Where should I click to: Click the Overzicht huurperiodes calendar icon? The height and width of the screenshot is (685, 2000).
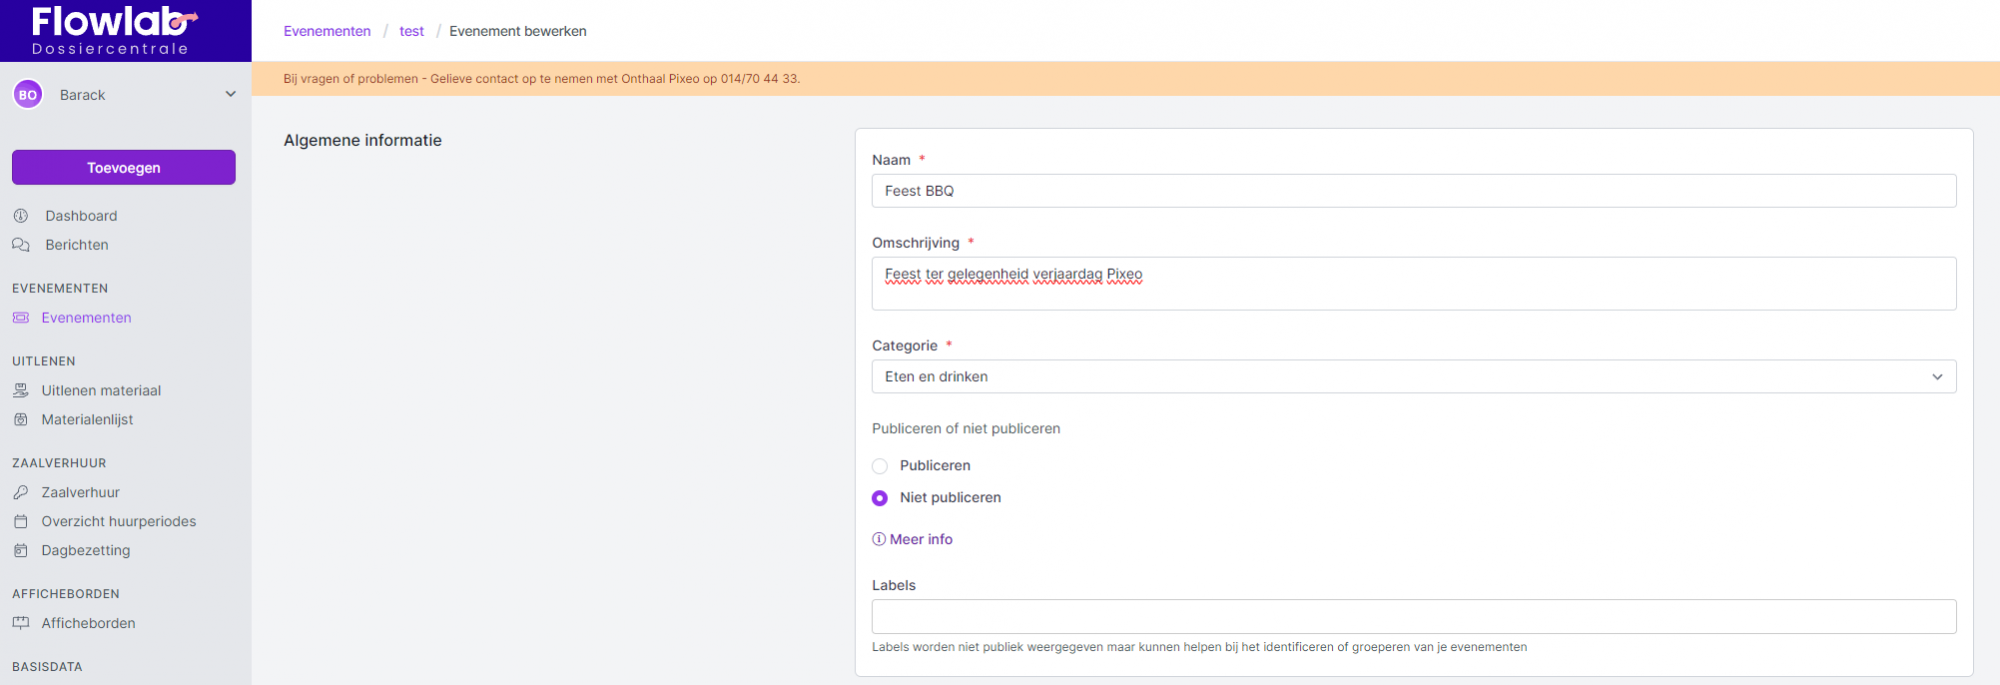point(21,522)
